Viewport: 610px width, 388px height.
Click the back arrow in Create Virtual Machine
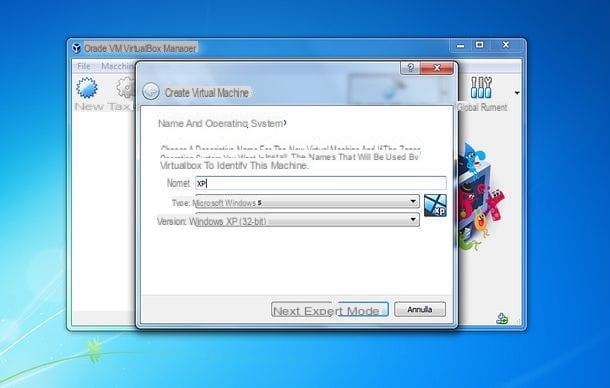pos(151,92)
